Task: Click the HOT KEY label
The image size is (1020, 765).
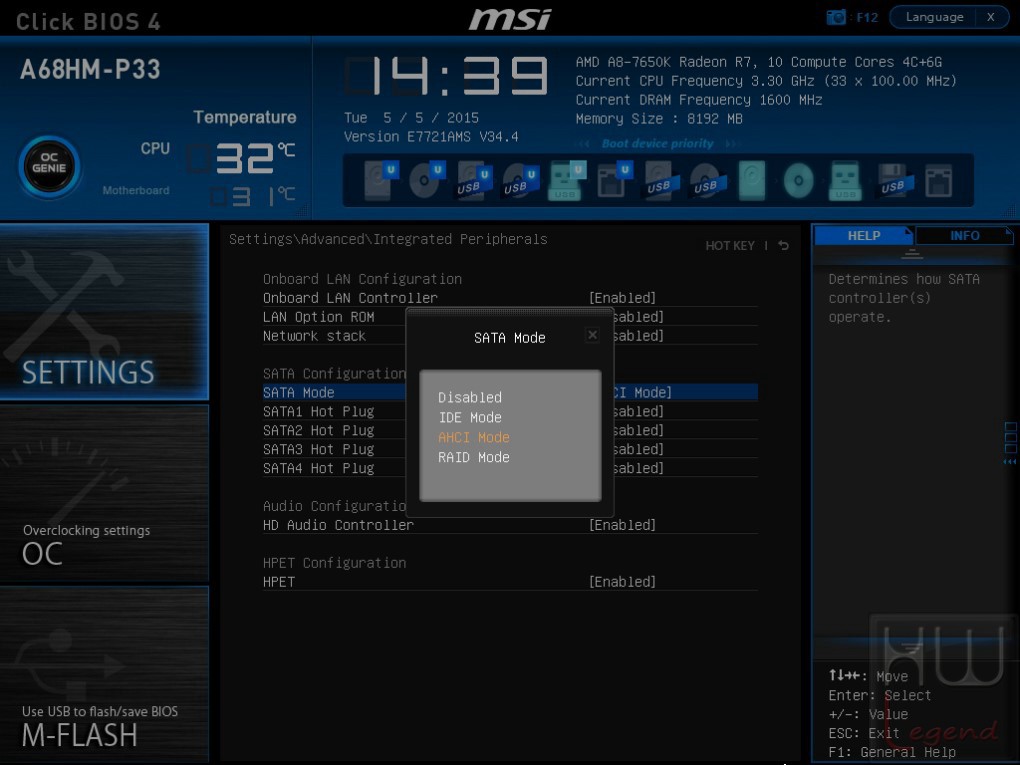Action: point(730,245)
